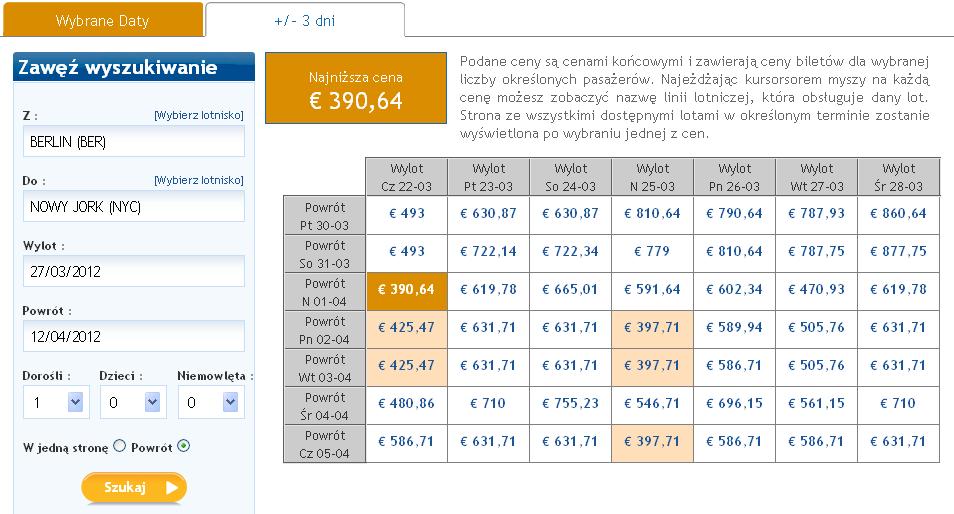This screenshot has height=514, width=954.
Task: Expand the Dorośli passenger dropdown
Action: pyautogui.click(x=56, y=402)
